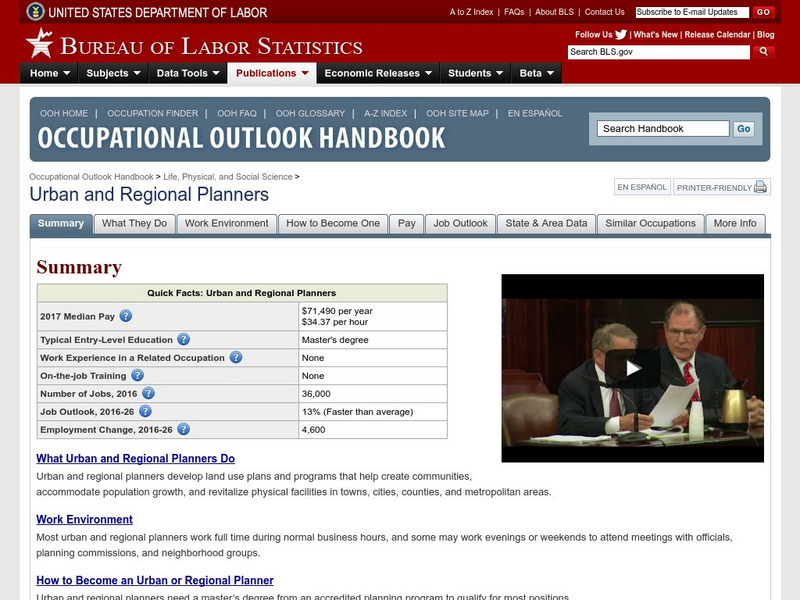
Task: Click the Master's degree table cell
Action: [x=372, y=340]
